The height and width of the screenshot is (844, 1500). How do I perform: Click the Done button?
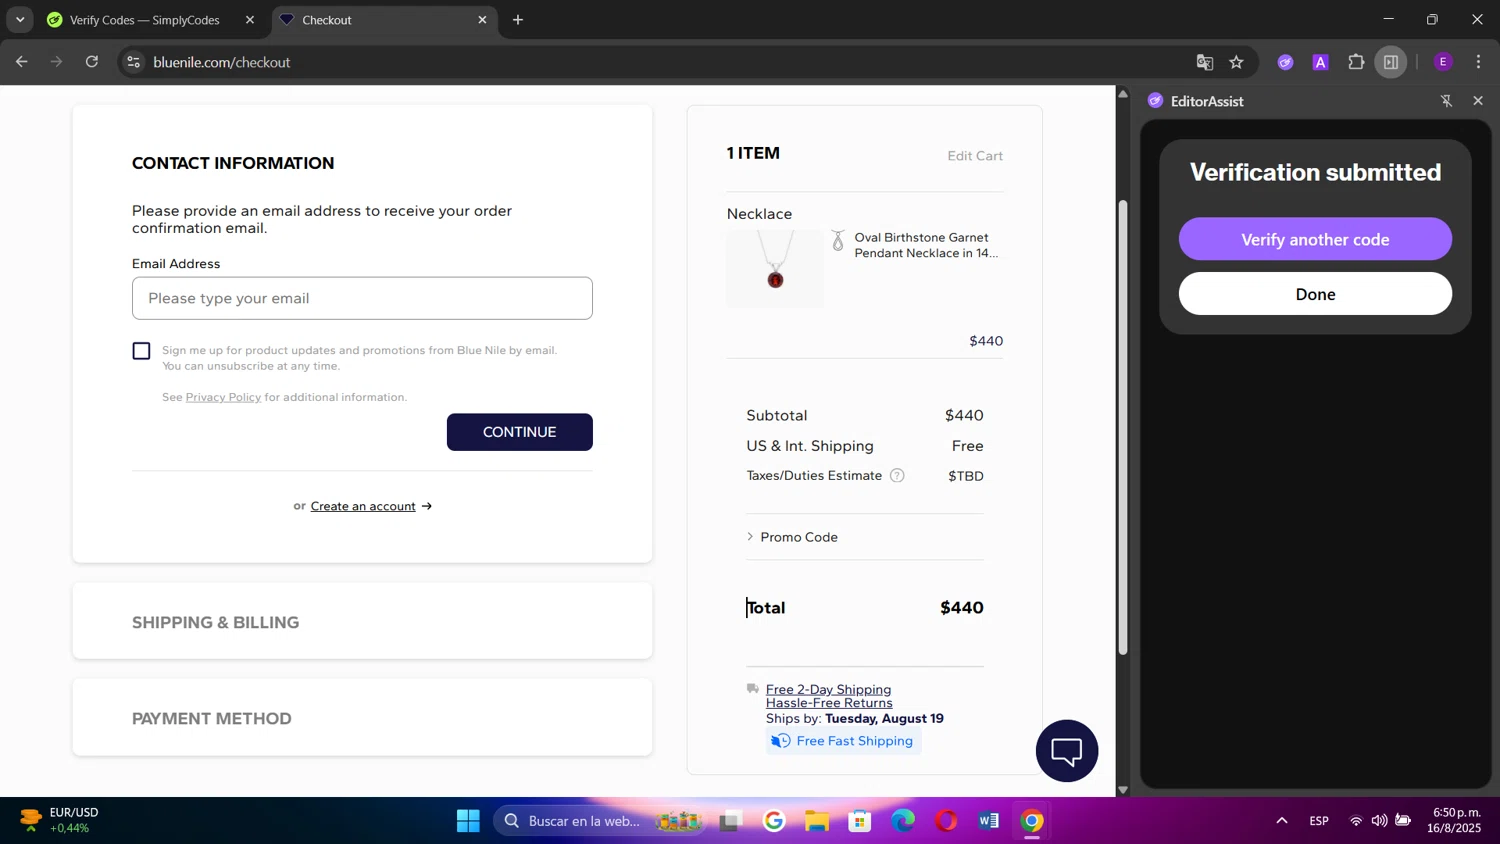pyautogui.click(x=1315, y=294)
